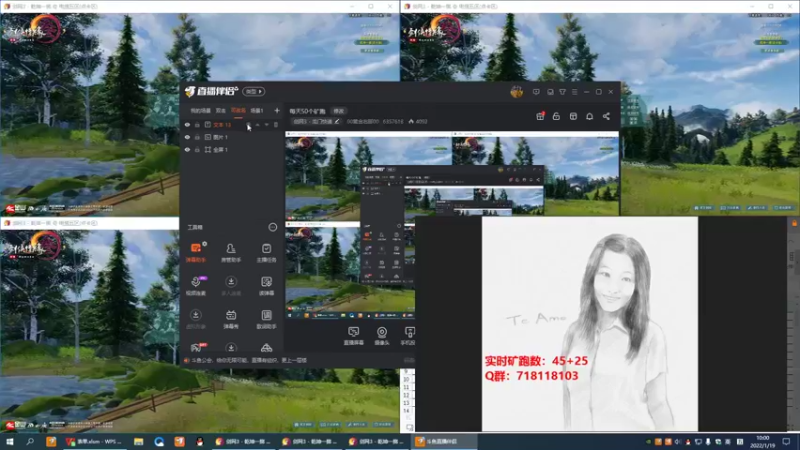
Task: Open the layout grid icon in the top-right toolbar
Action: pyautogui.click(x=573, y=116)
